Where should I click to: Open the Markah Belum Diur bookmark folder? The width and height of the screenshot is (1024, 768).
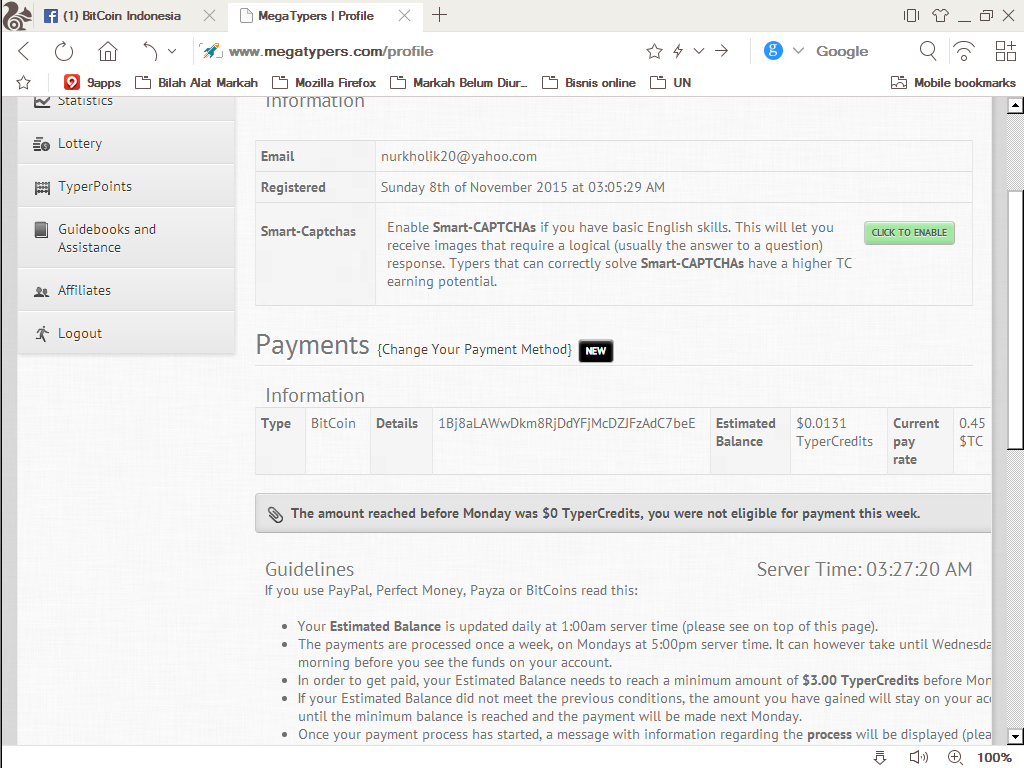pyautogui.click(x=458, y=82)
